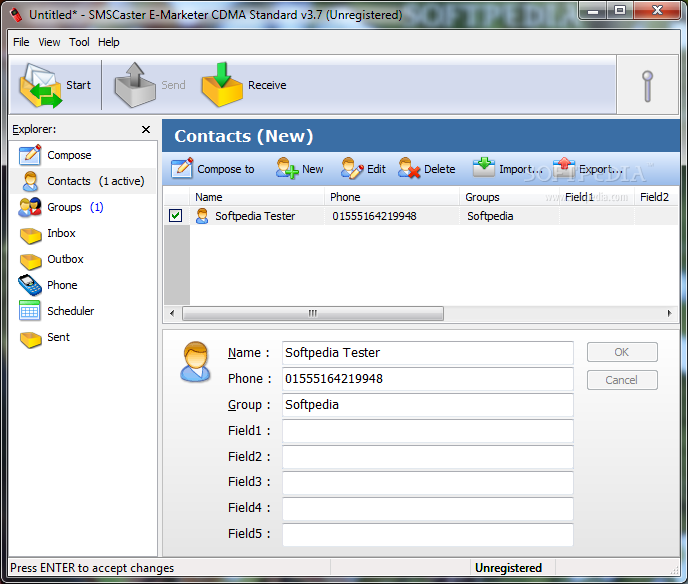Select Contacts in the Explorer panel
Screen dimensions: 688x584
point(83,181)
